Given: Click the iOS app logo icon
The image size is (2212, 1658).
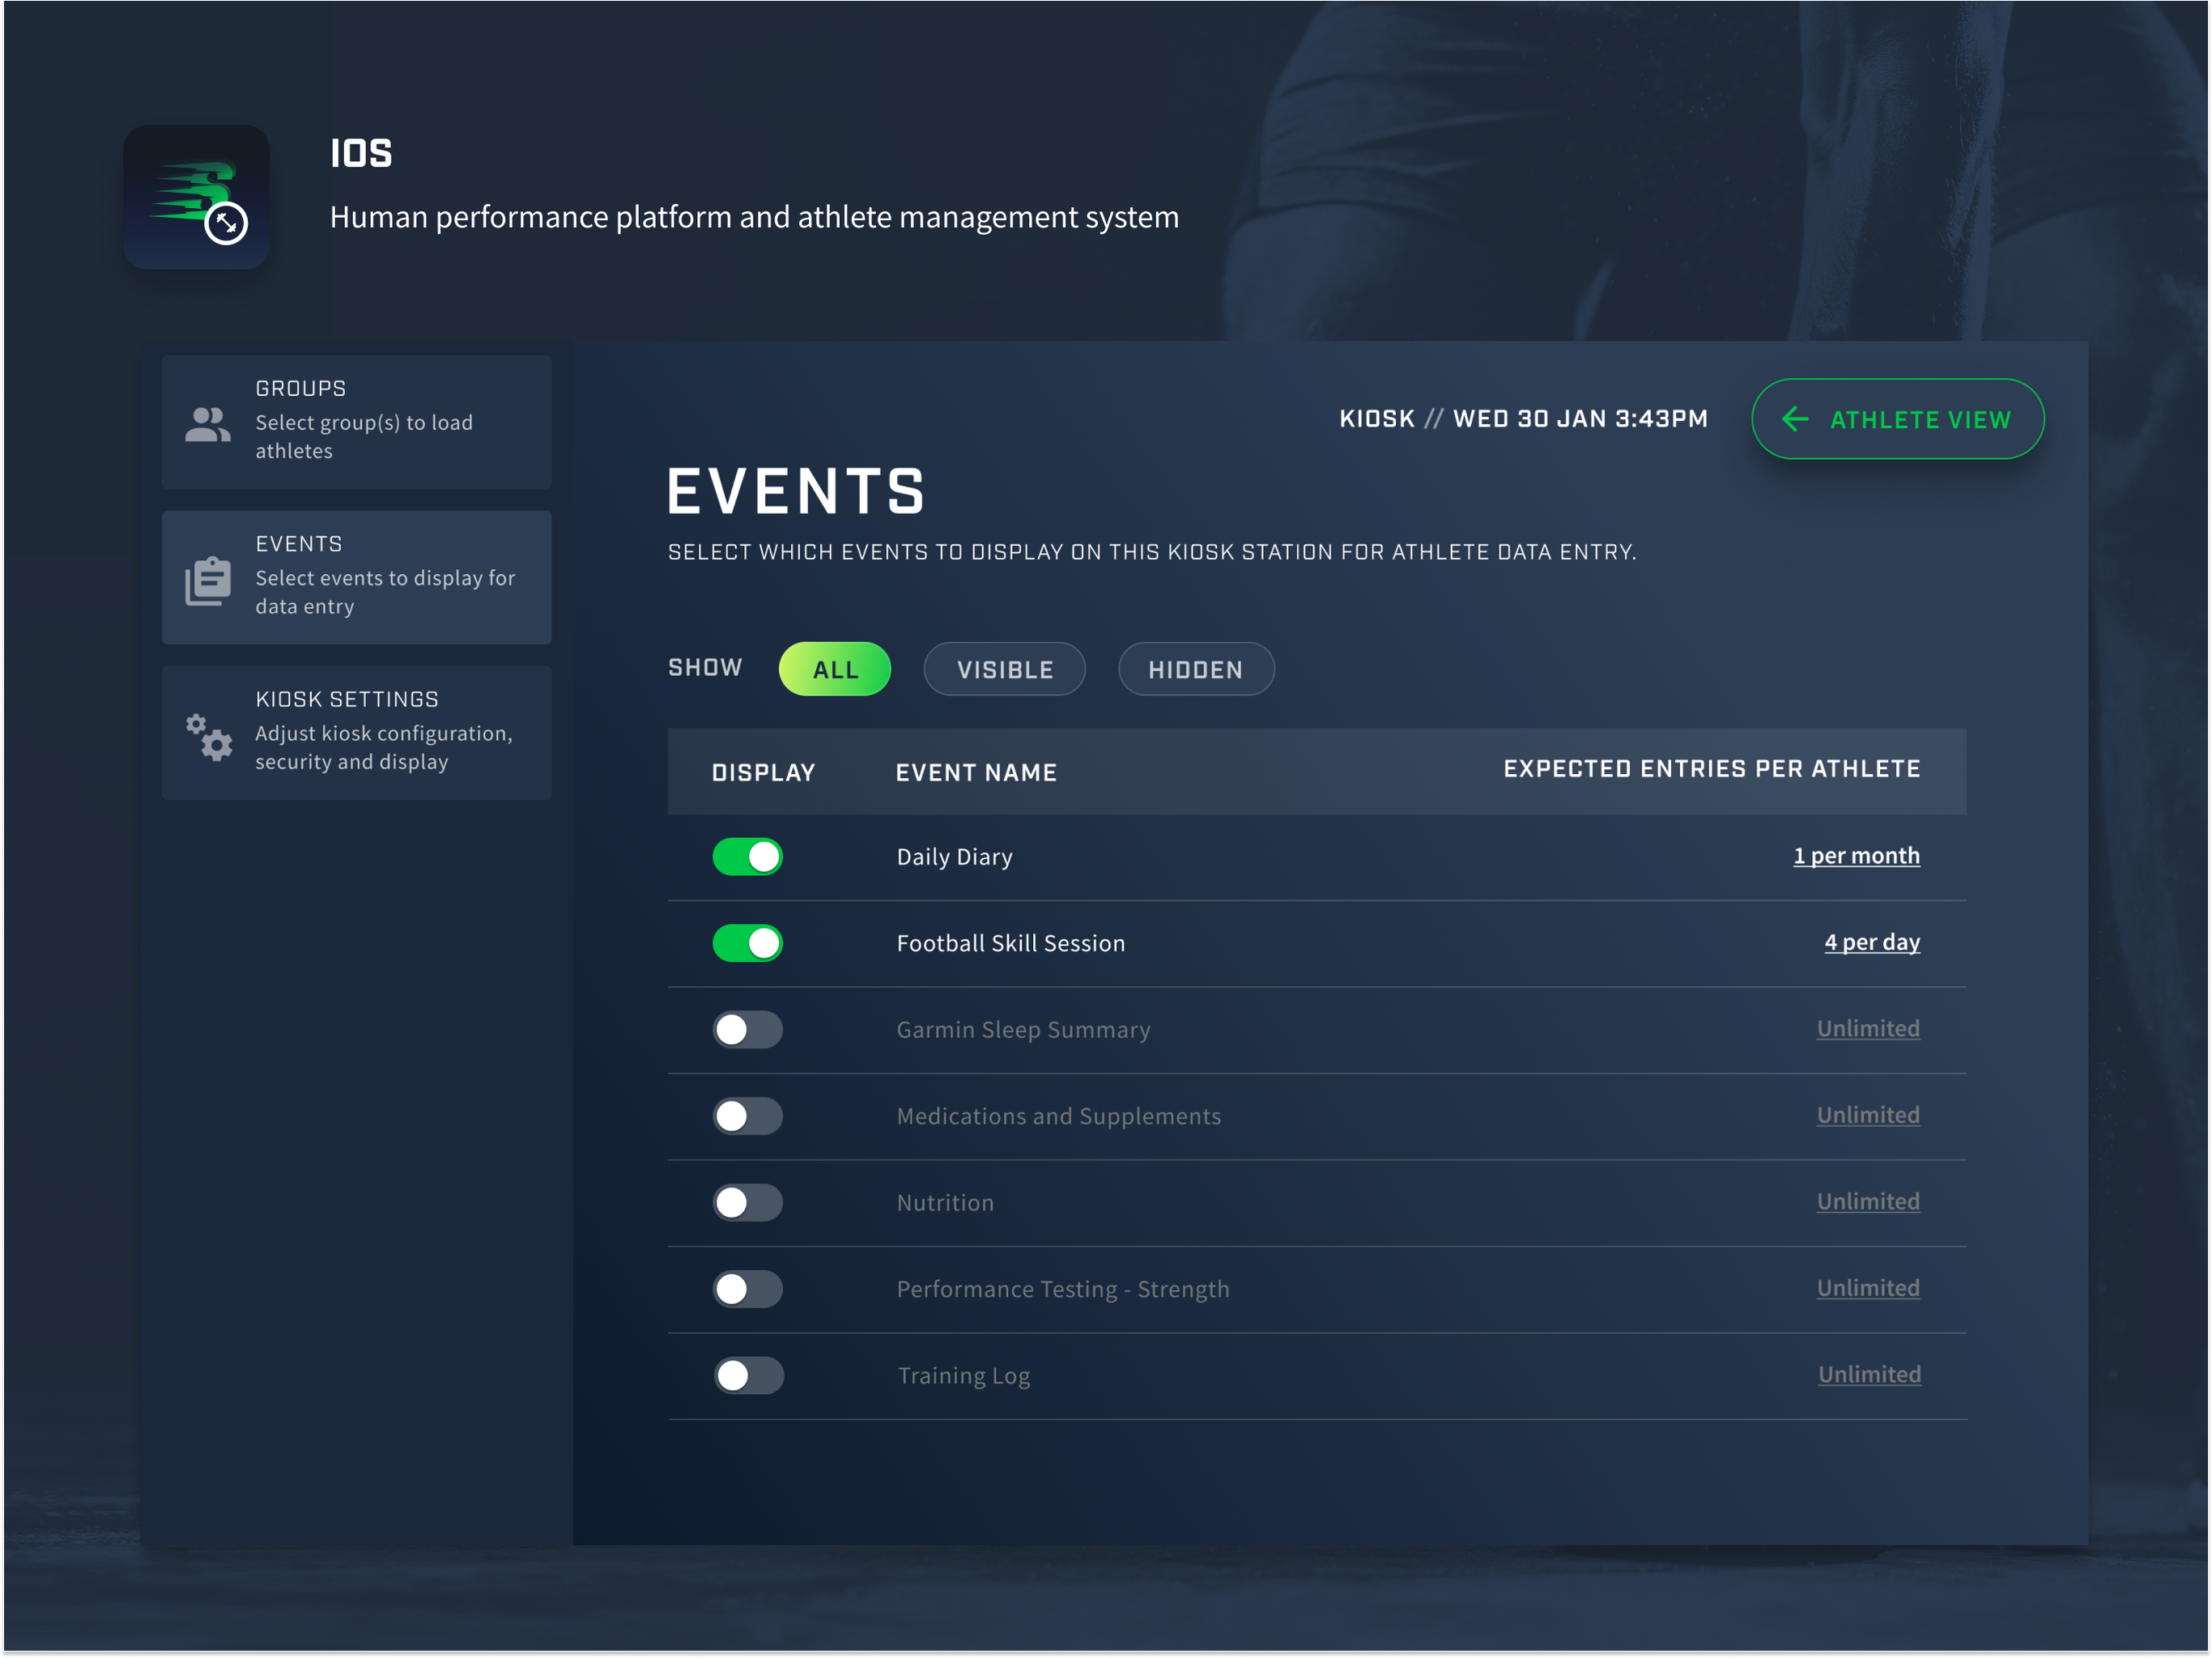Looking at the screenshot, I should pyautogui.click(x=196, y=197).
